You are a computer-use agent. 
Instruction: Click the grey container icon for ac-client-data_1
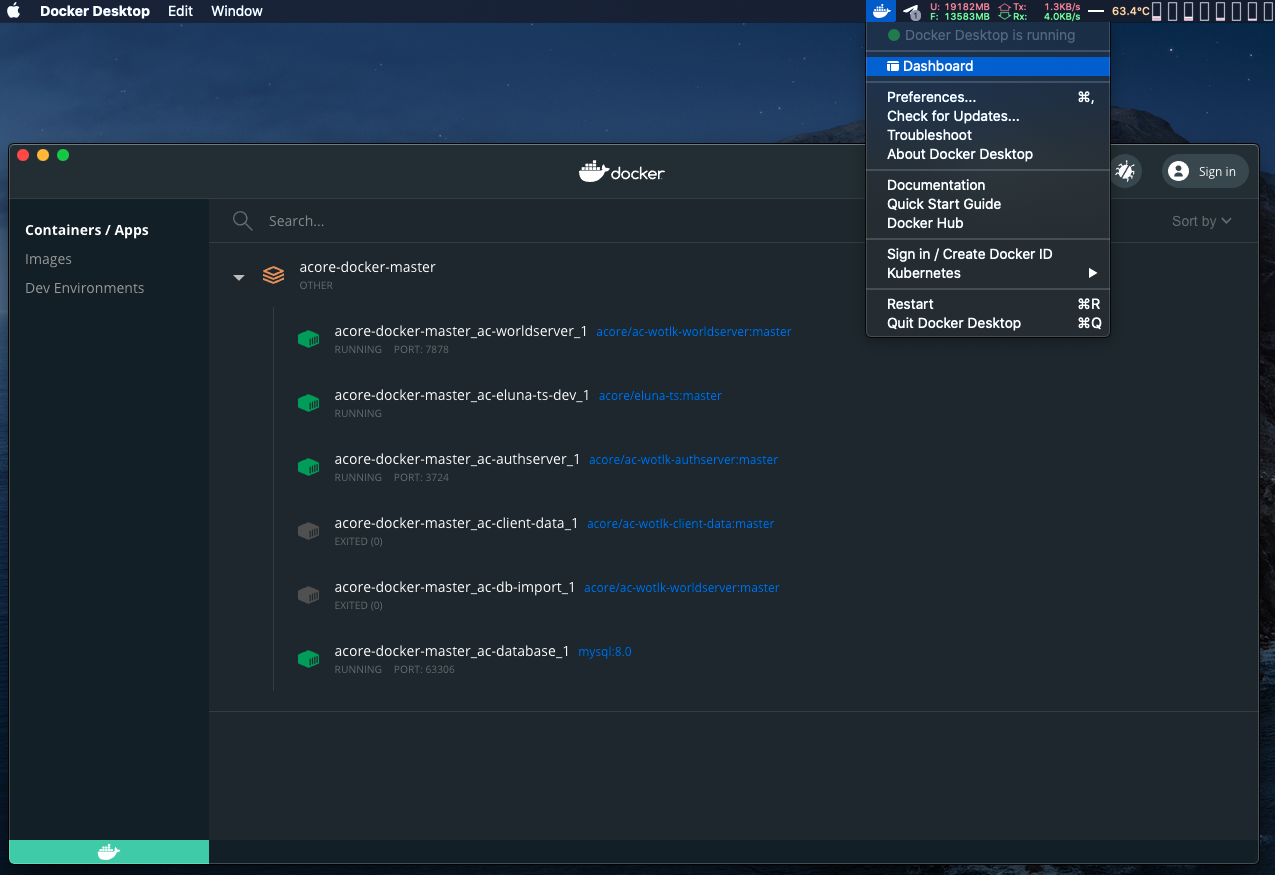coord(308,531)
